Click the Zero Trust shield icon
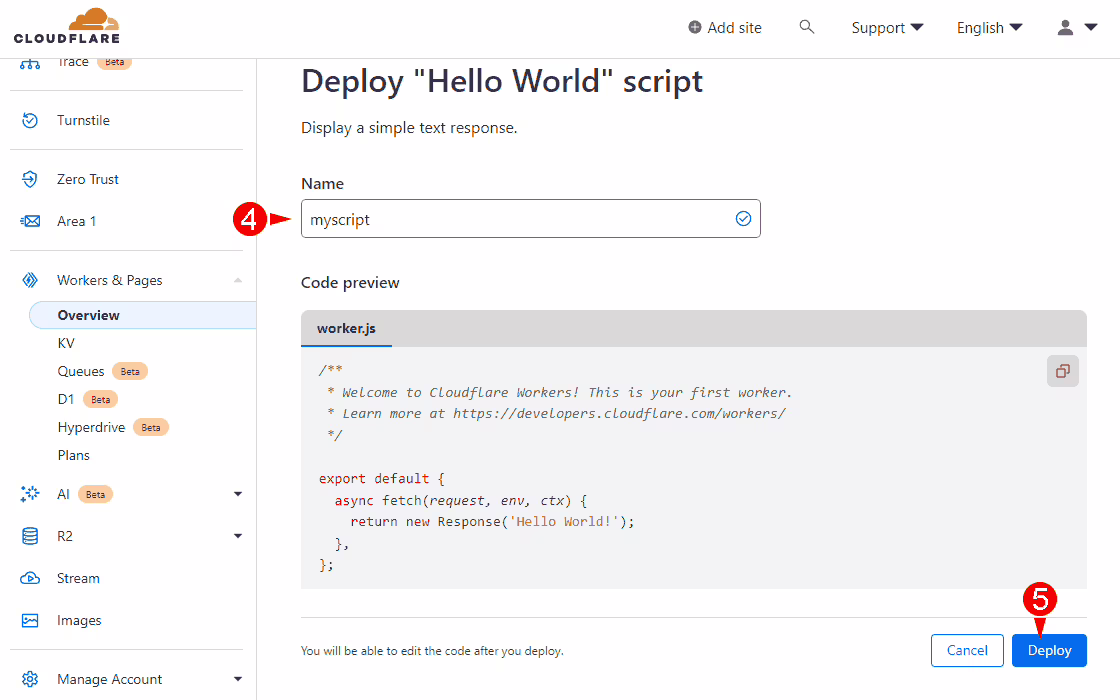The height and width of the screenshot is (700, 1120). coord(30,179)
